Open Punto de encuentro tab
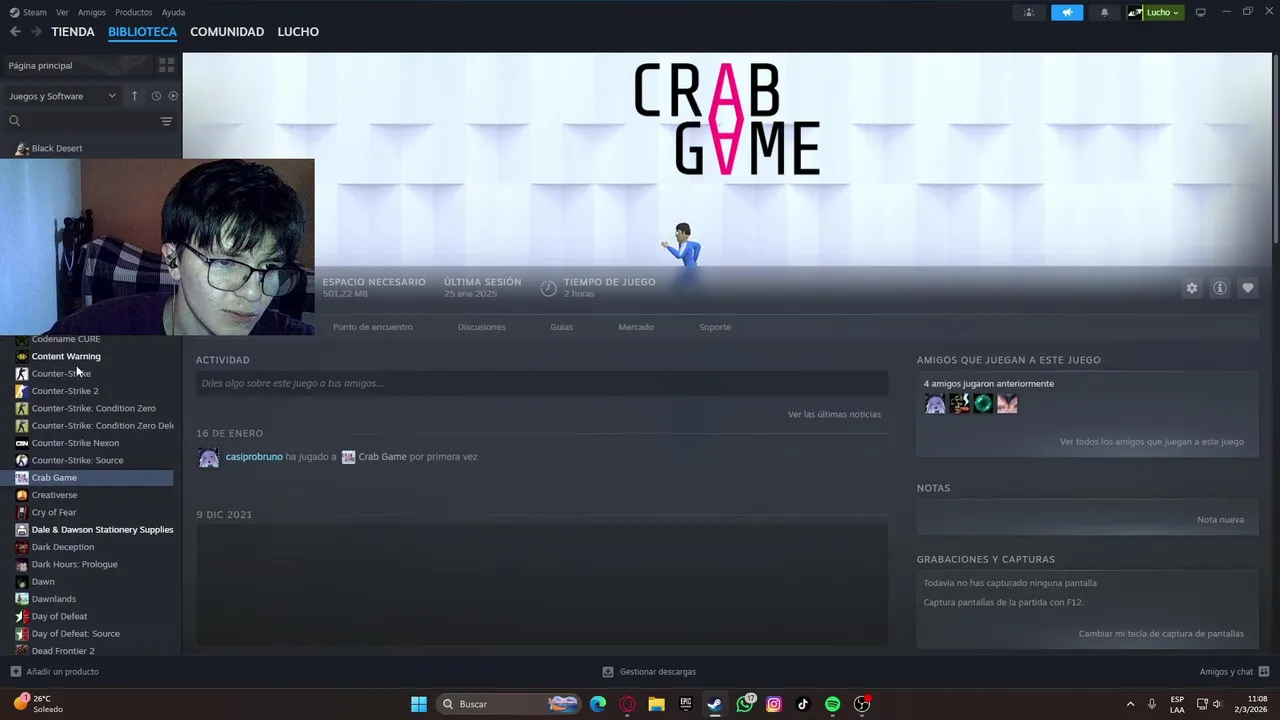This screenshot has width=1280, height=720. [373, 327]
